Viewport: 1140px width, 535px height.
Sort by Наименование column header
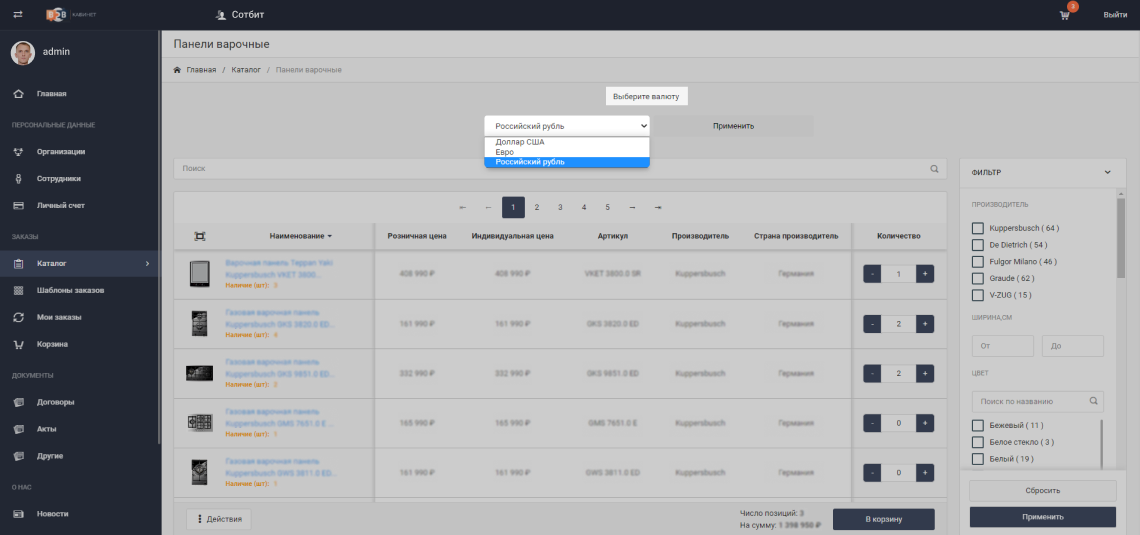click(x=300, y=236)
